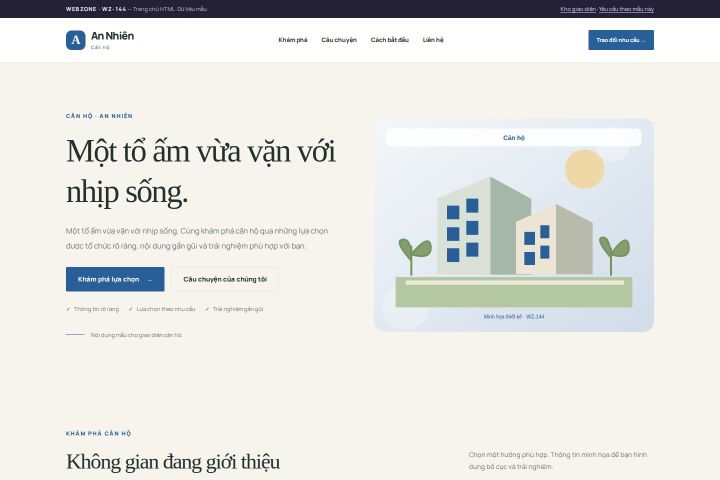Viewport: 720px width, 480px height.
Task: Click the CĂN HỘ · AN NHIÊN eyebrow text
Action: pyautogui.click(x=99, y=116)
